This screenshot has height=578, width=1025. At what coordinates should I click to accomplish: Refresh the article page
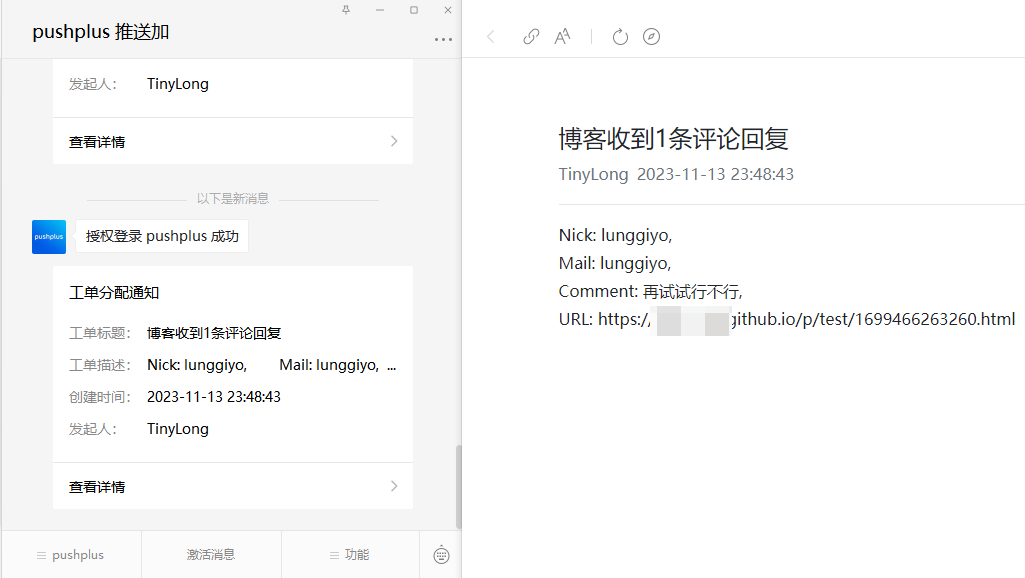point(620,36)
